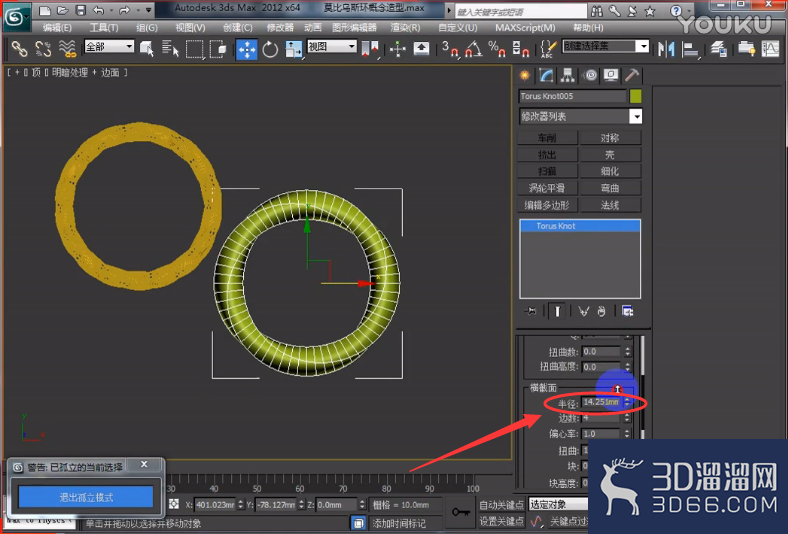This screenshot has height=534, width=788.
Task: Click the Select and Link chain icon
Action: pyautogui.click(x=20, y=49)
